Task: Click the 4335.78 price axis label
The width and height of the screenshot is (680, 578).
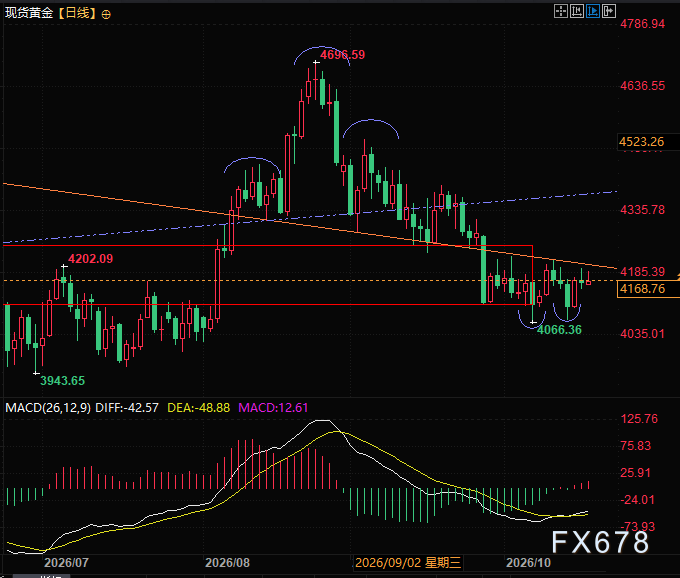Action: [x=642, y=210]
